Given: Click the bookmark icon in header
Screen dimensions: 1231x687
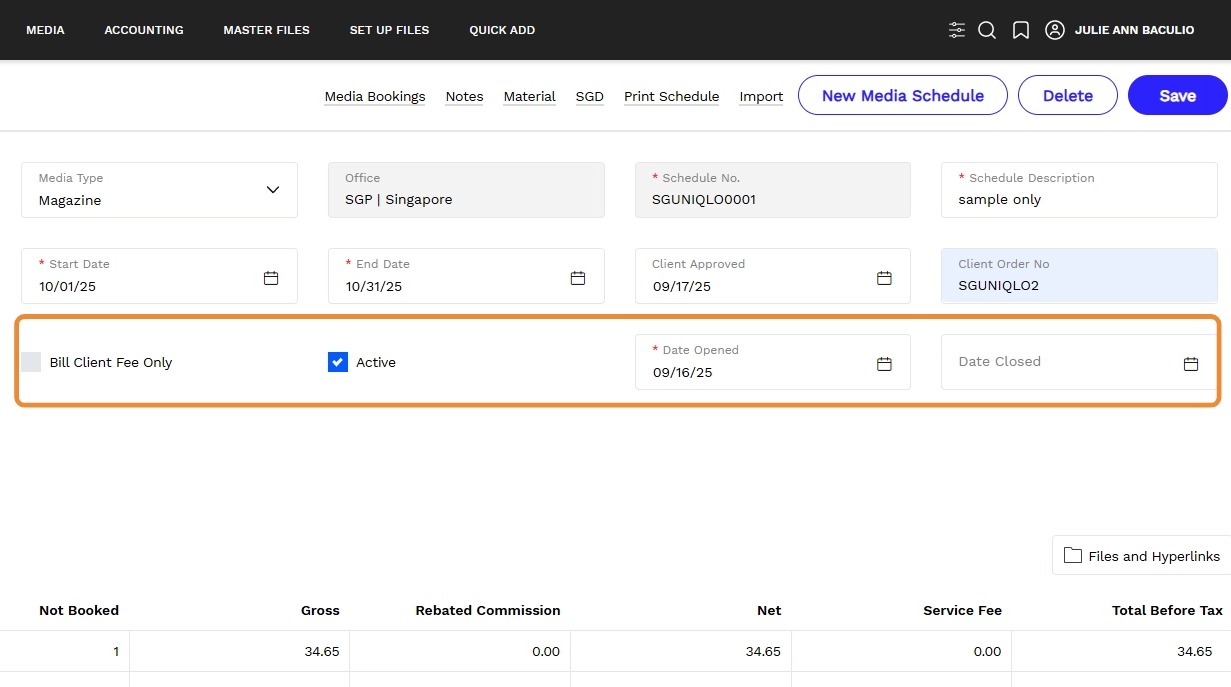Looking at the screenshot, I should [x=1021, y=30].
